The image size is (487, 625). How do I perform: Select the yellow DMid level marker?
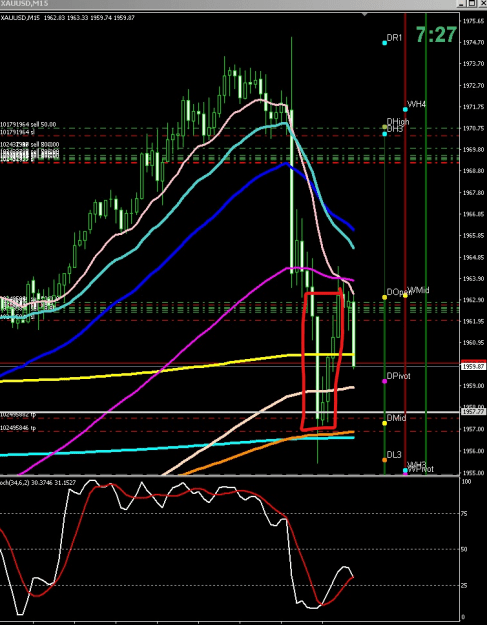(385, 423)
